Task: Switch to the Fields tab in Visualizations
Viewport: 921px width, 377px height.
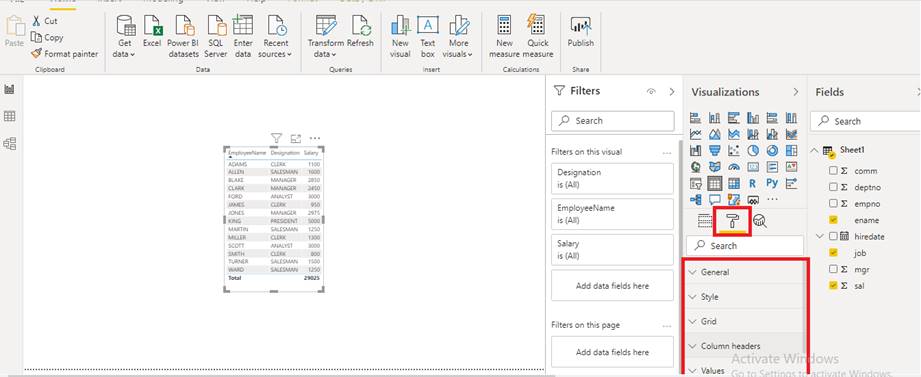Action: coord(705,221)
